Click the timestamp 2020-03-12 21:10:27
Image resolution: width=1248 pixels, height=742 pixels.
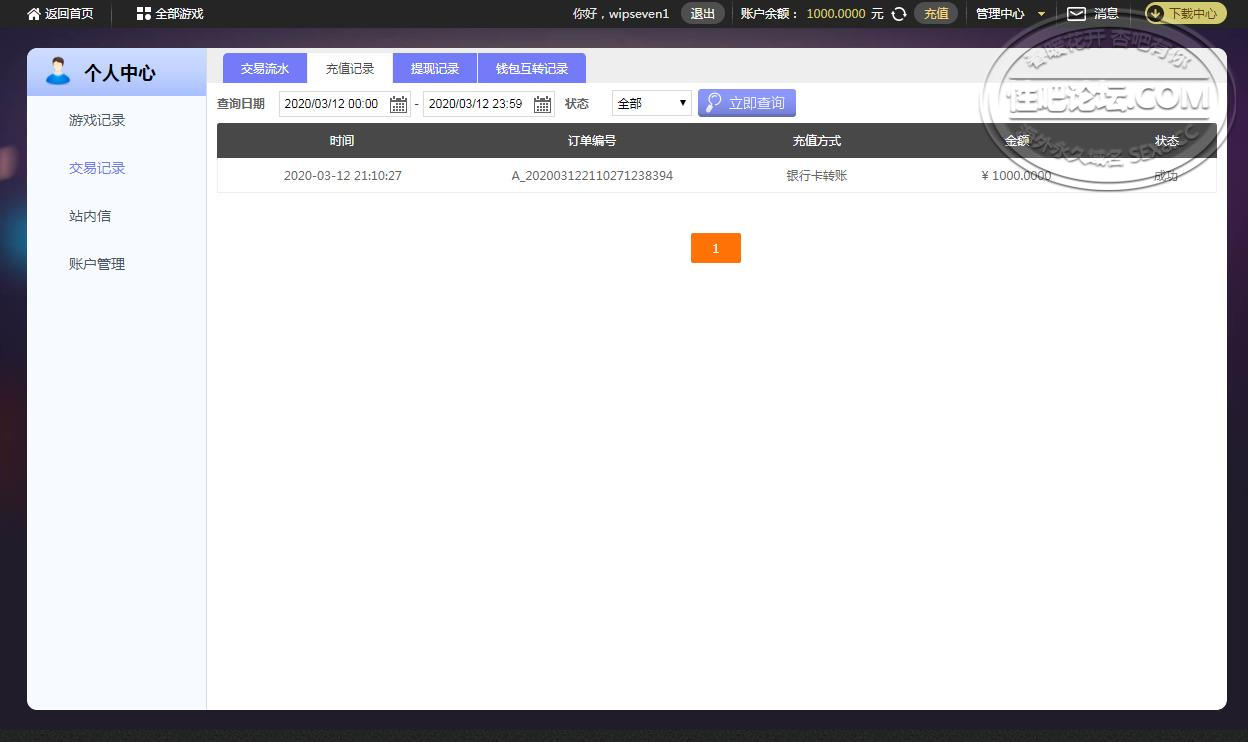[x=343, y=175]
